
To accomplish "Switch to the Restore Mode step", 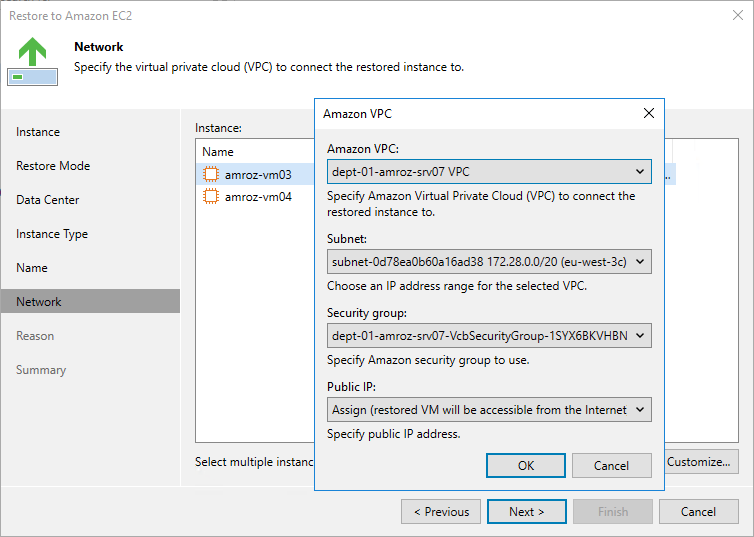I will [x=53, y=166].
